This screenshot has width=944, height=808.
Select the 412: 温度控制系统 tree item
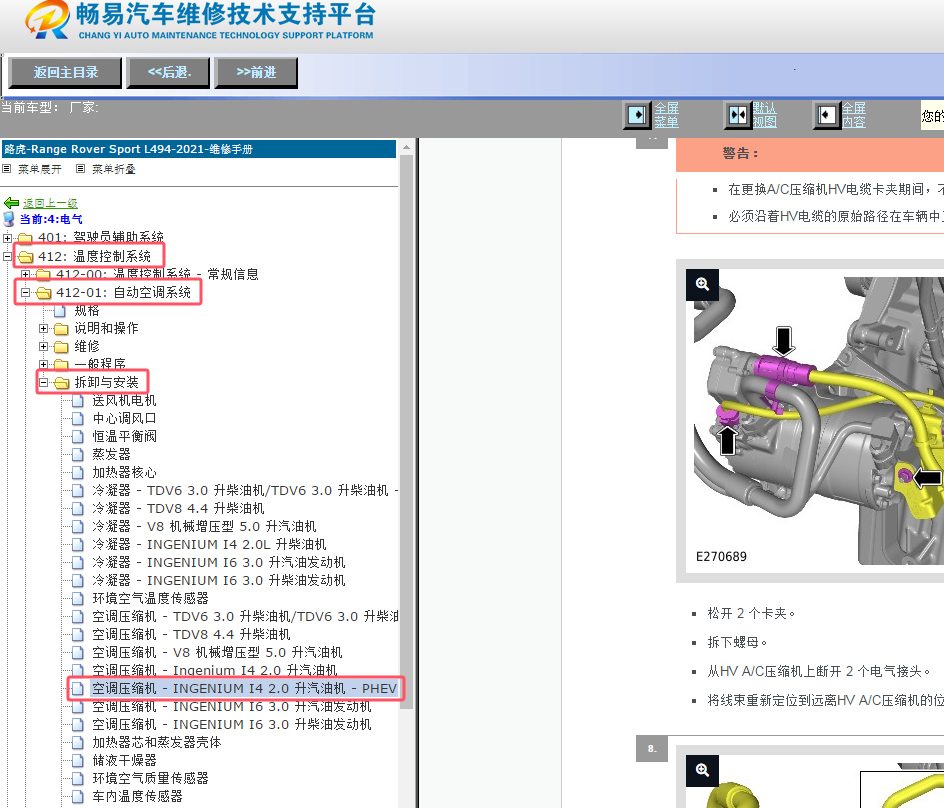[95, 256]
